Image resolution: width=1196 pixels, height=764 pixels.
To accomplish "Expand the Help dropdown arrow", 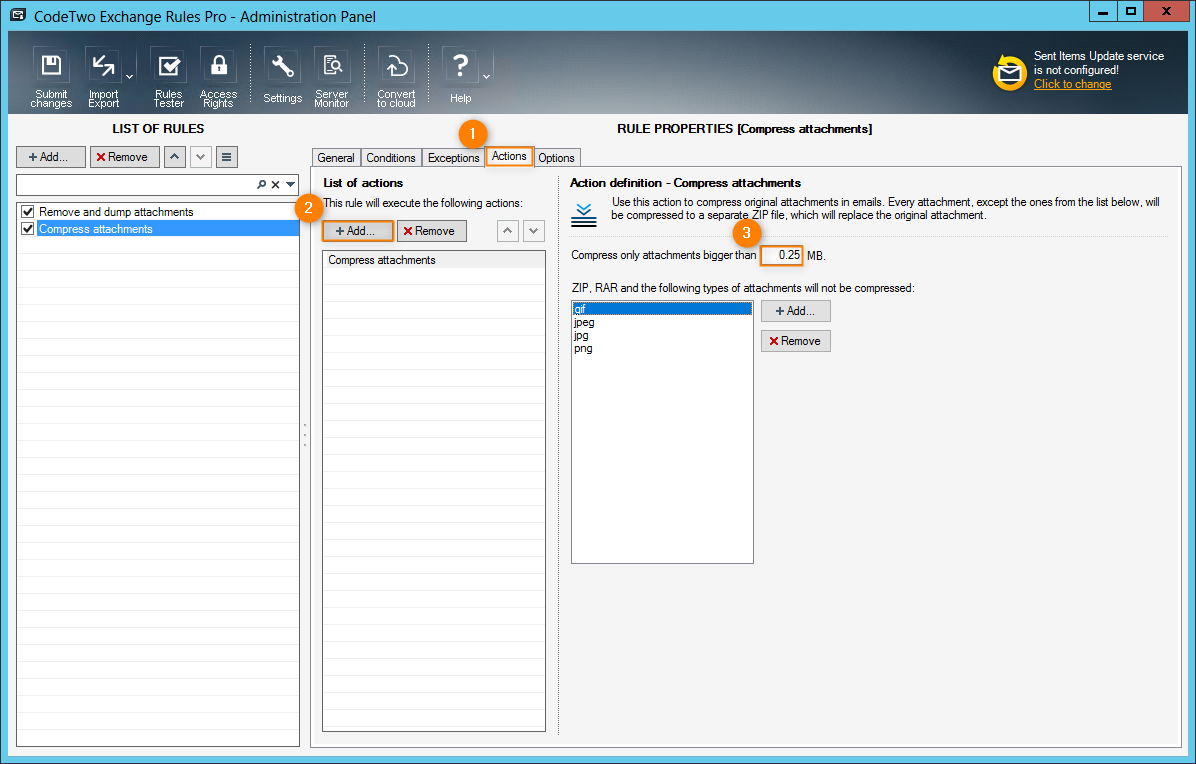I will [487, 77].
